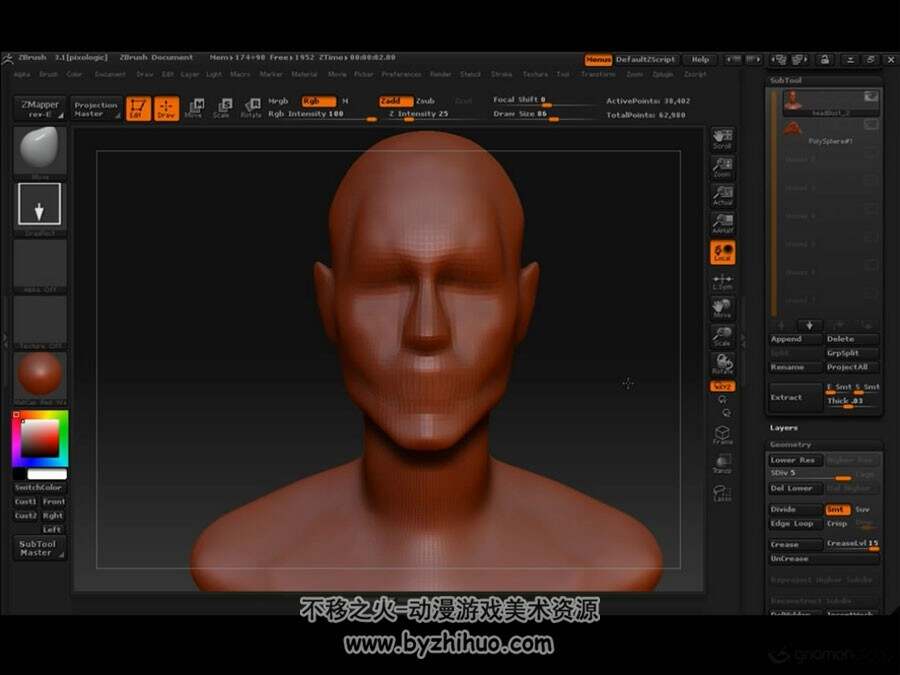Viewport: 900px width, 675px height.
Task: Click the ProjectAll button
Action: (x=852, y=367)
